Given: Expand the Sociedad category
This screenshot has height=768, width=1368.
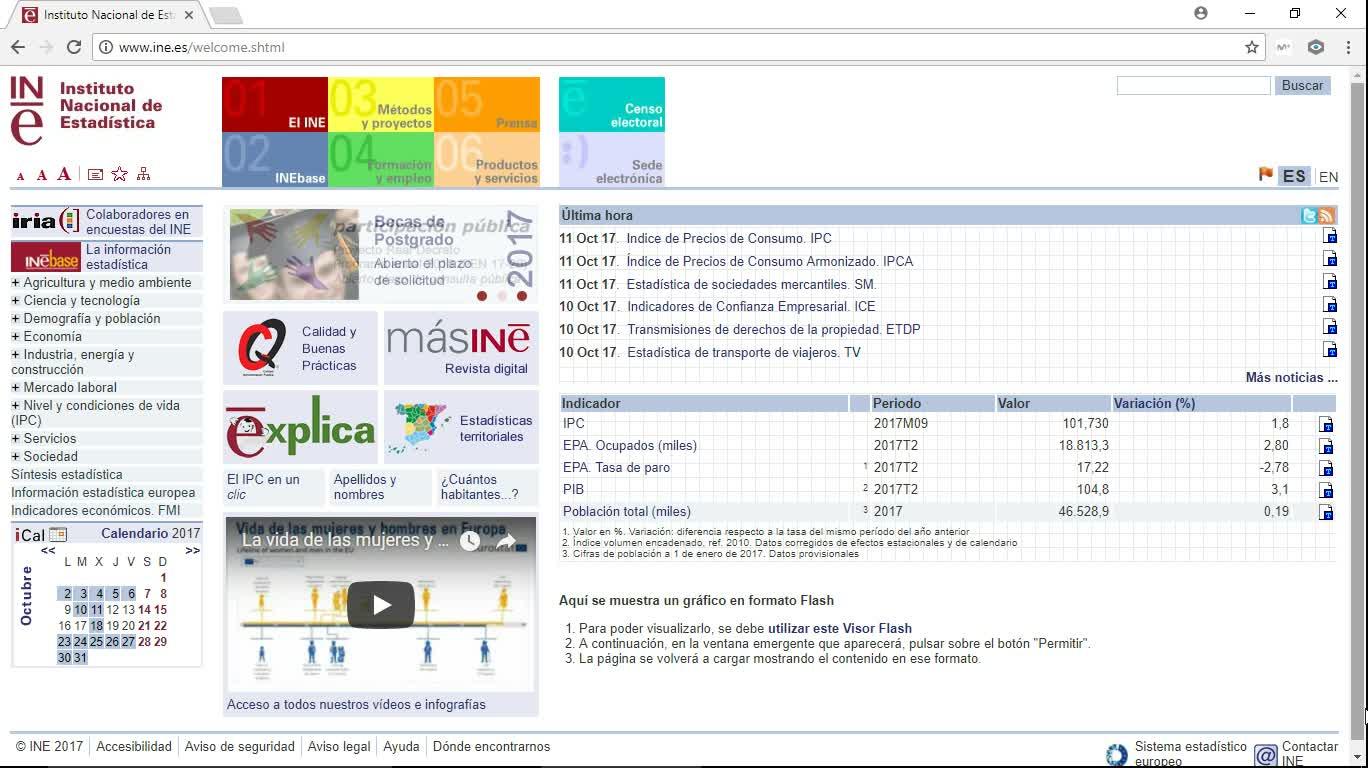Looking at the screenshot, I should 15,457.
